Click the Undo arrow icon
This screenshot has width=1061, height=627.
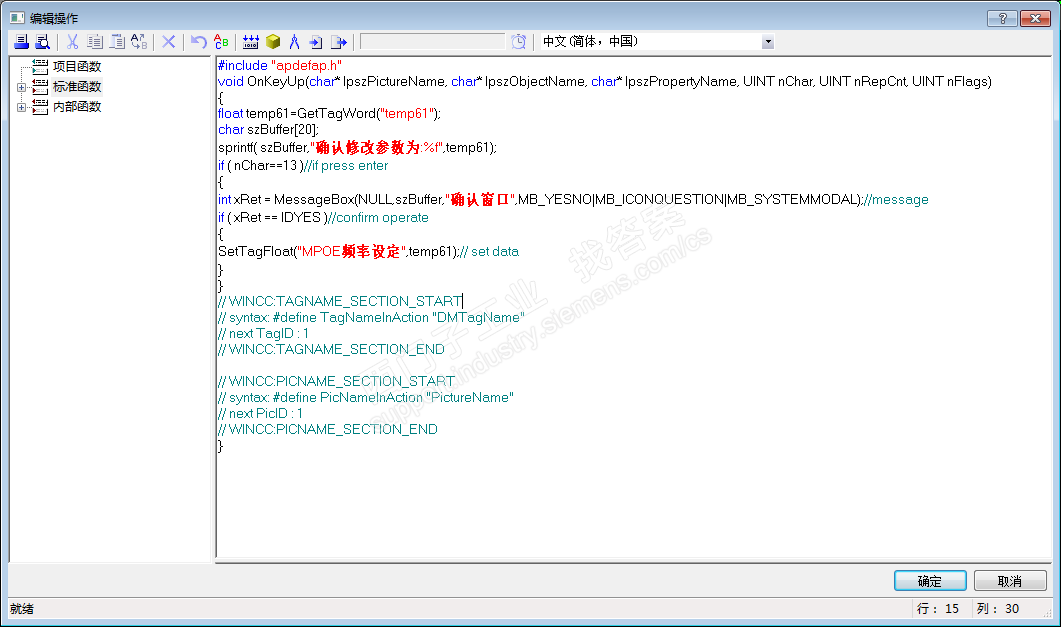click(198, 42)
